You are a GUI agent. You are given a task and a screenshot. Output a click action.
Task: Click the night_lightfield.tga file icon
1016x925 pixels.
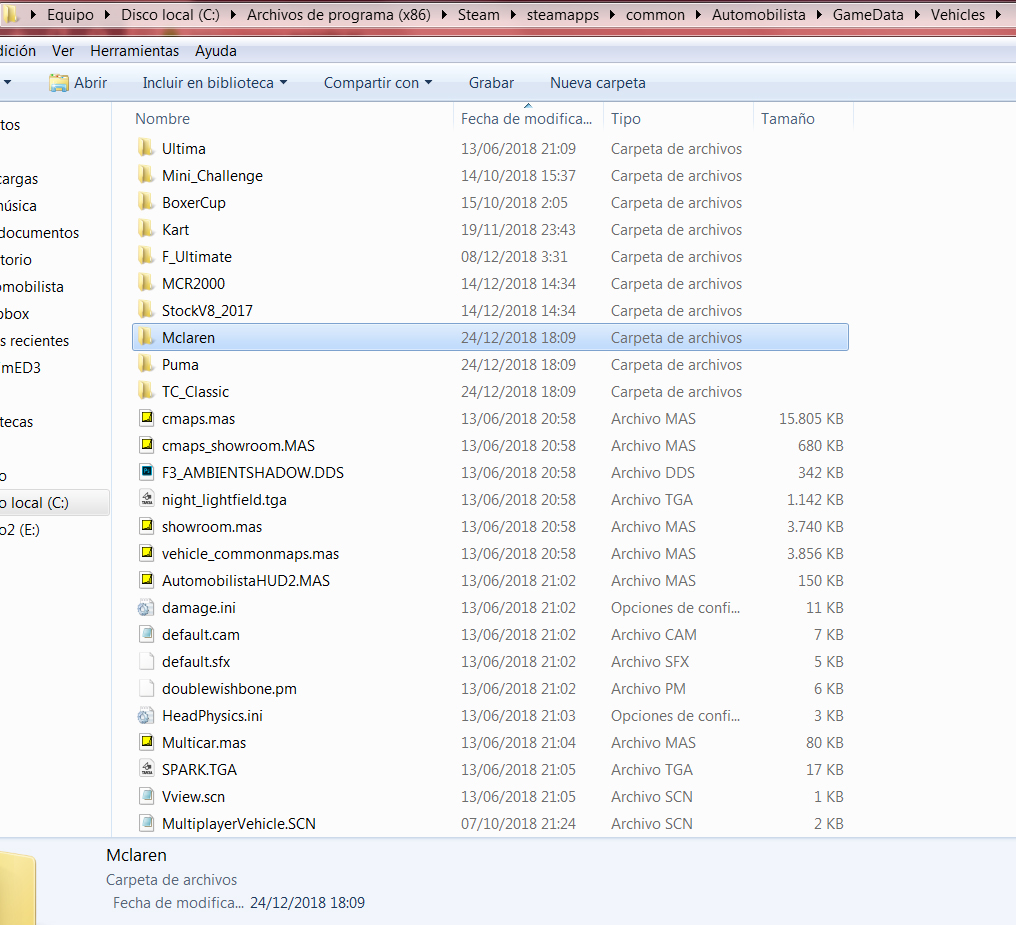tap(145, 500)
